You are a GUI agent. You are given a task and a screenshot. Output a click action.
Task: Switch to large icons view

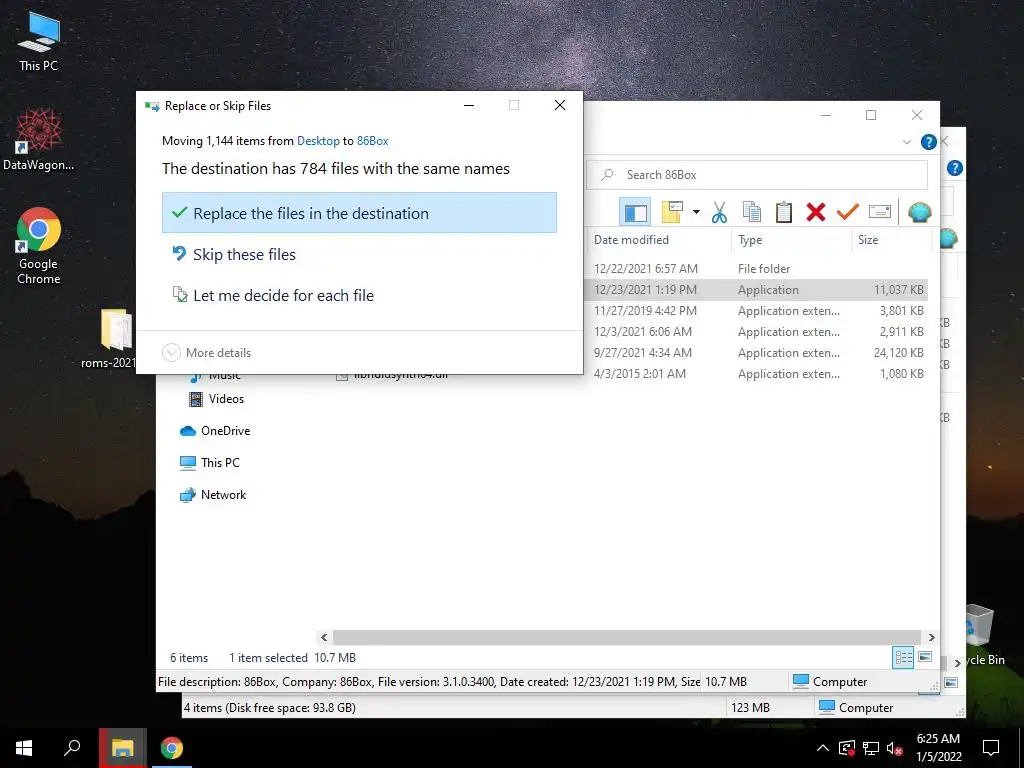pyautogui.click(x=925, y=657)
